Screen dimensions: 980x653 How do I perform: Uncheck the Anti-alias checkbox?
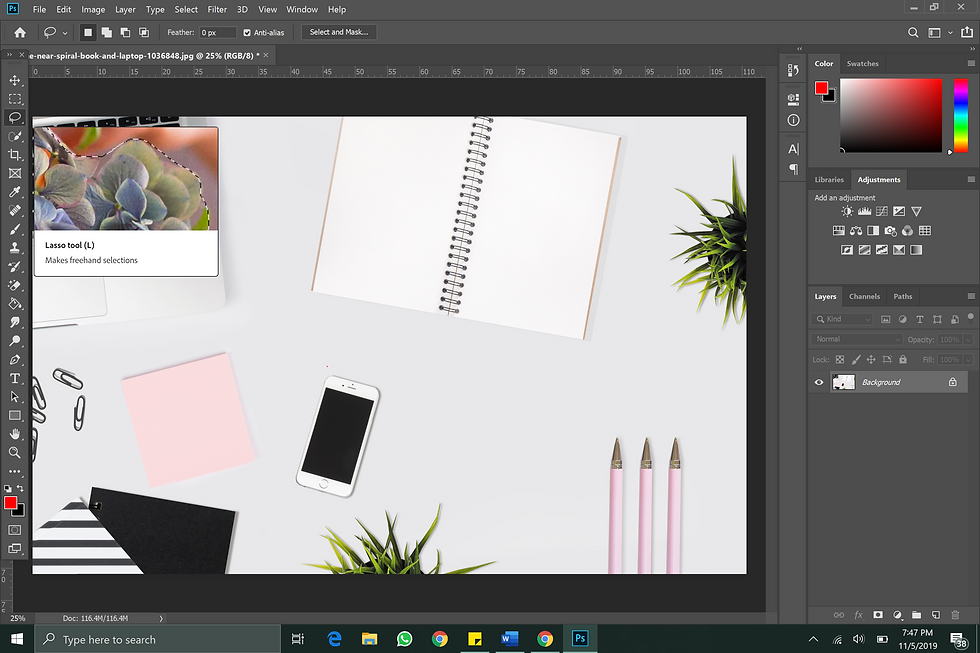tap(247, 32)
